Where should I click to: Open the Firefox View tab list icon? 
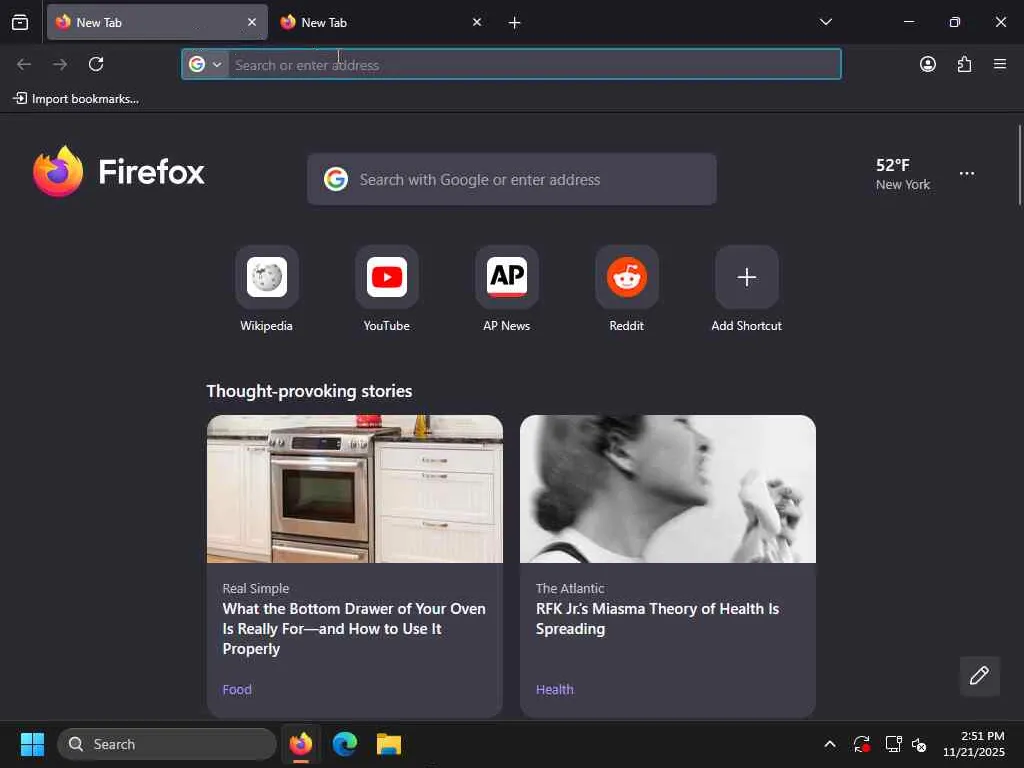tap(20, 23)
